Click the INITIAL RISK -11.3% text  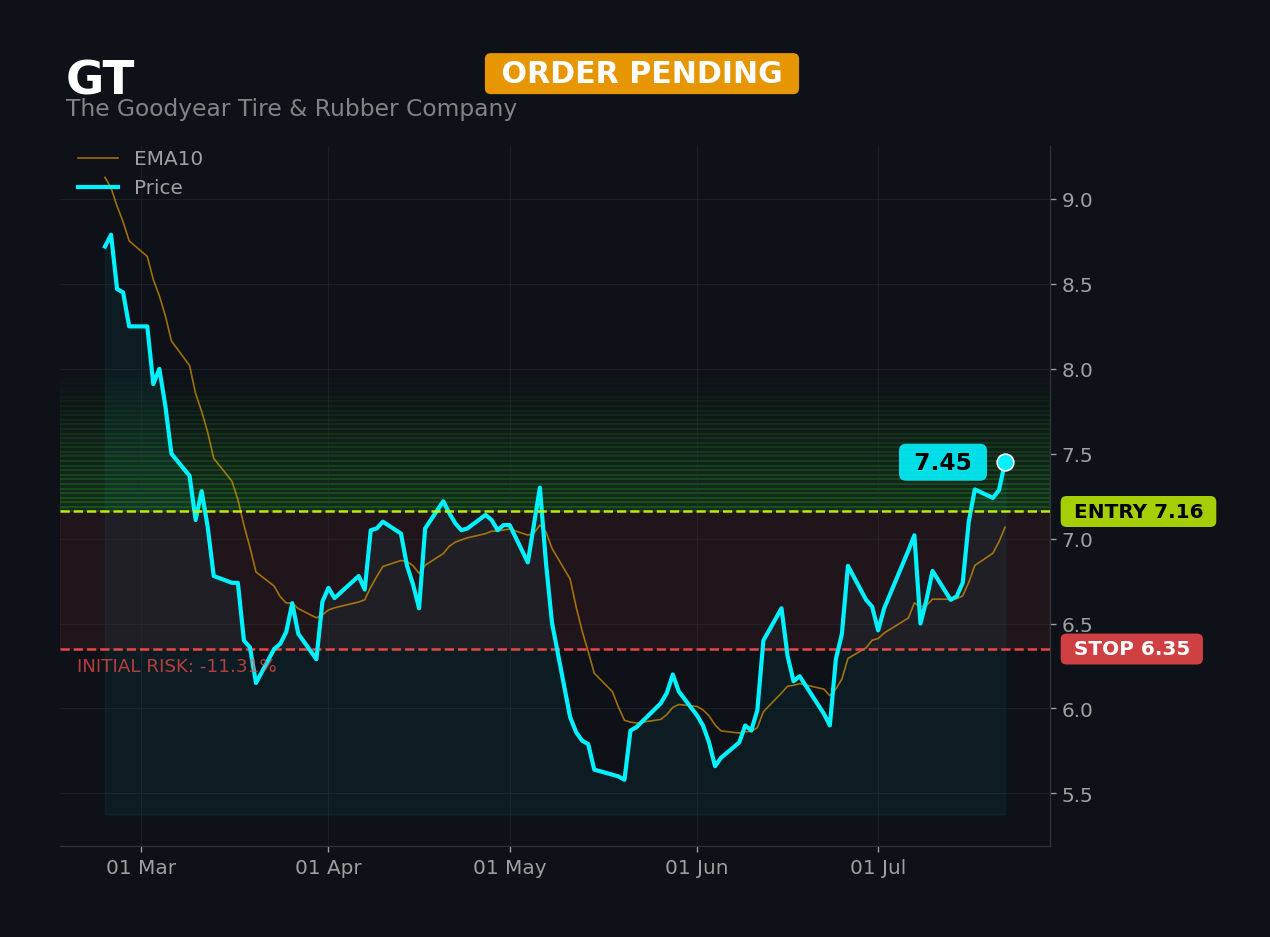[x=177, y=667]
